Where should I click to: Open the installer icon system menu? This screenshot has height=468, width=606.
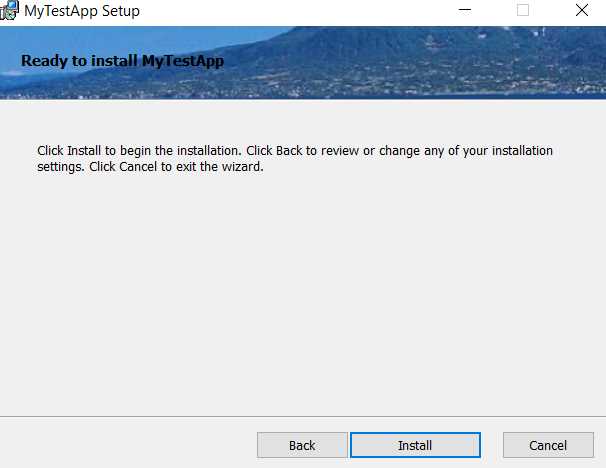(x=9, y=10)
